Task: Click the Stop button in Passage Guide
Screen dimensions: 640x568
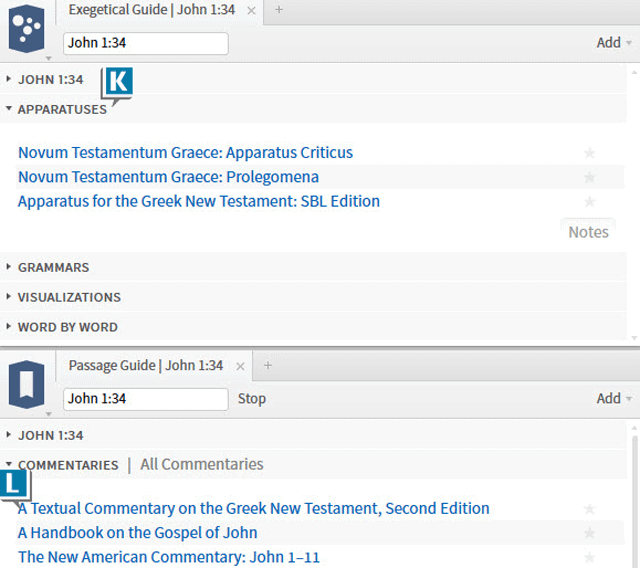Action: coord(252,399)
